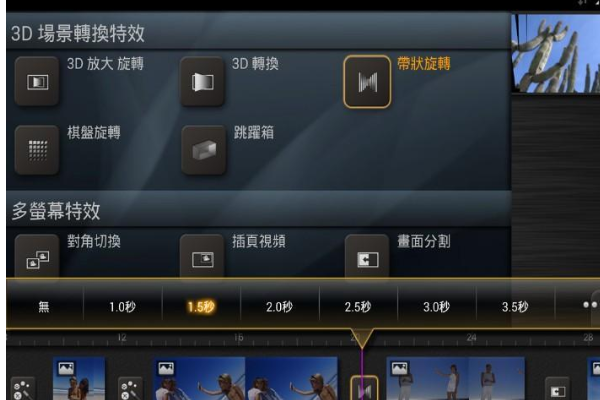Pick the 畫面分割 split-screen effect icon
The height and width of the screenshot is (400, 600).
[x=367, y=256]
